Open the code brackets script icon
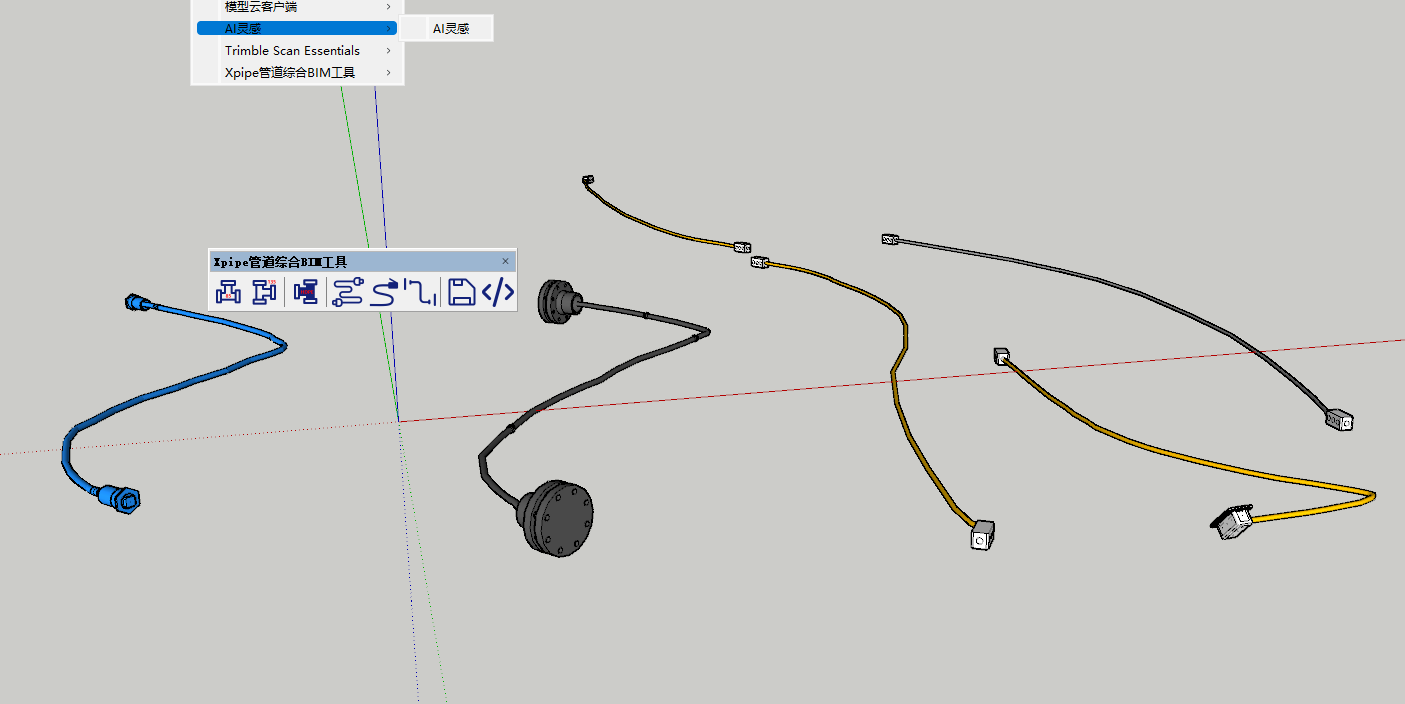This screenshot has width=1405, height=704. click(498, 293)
